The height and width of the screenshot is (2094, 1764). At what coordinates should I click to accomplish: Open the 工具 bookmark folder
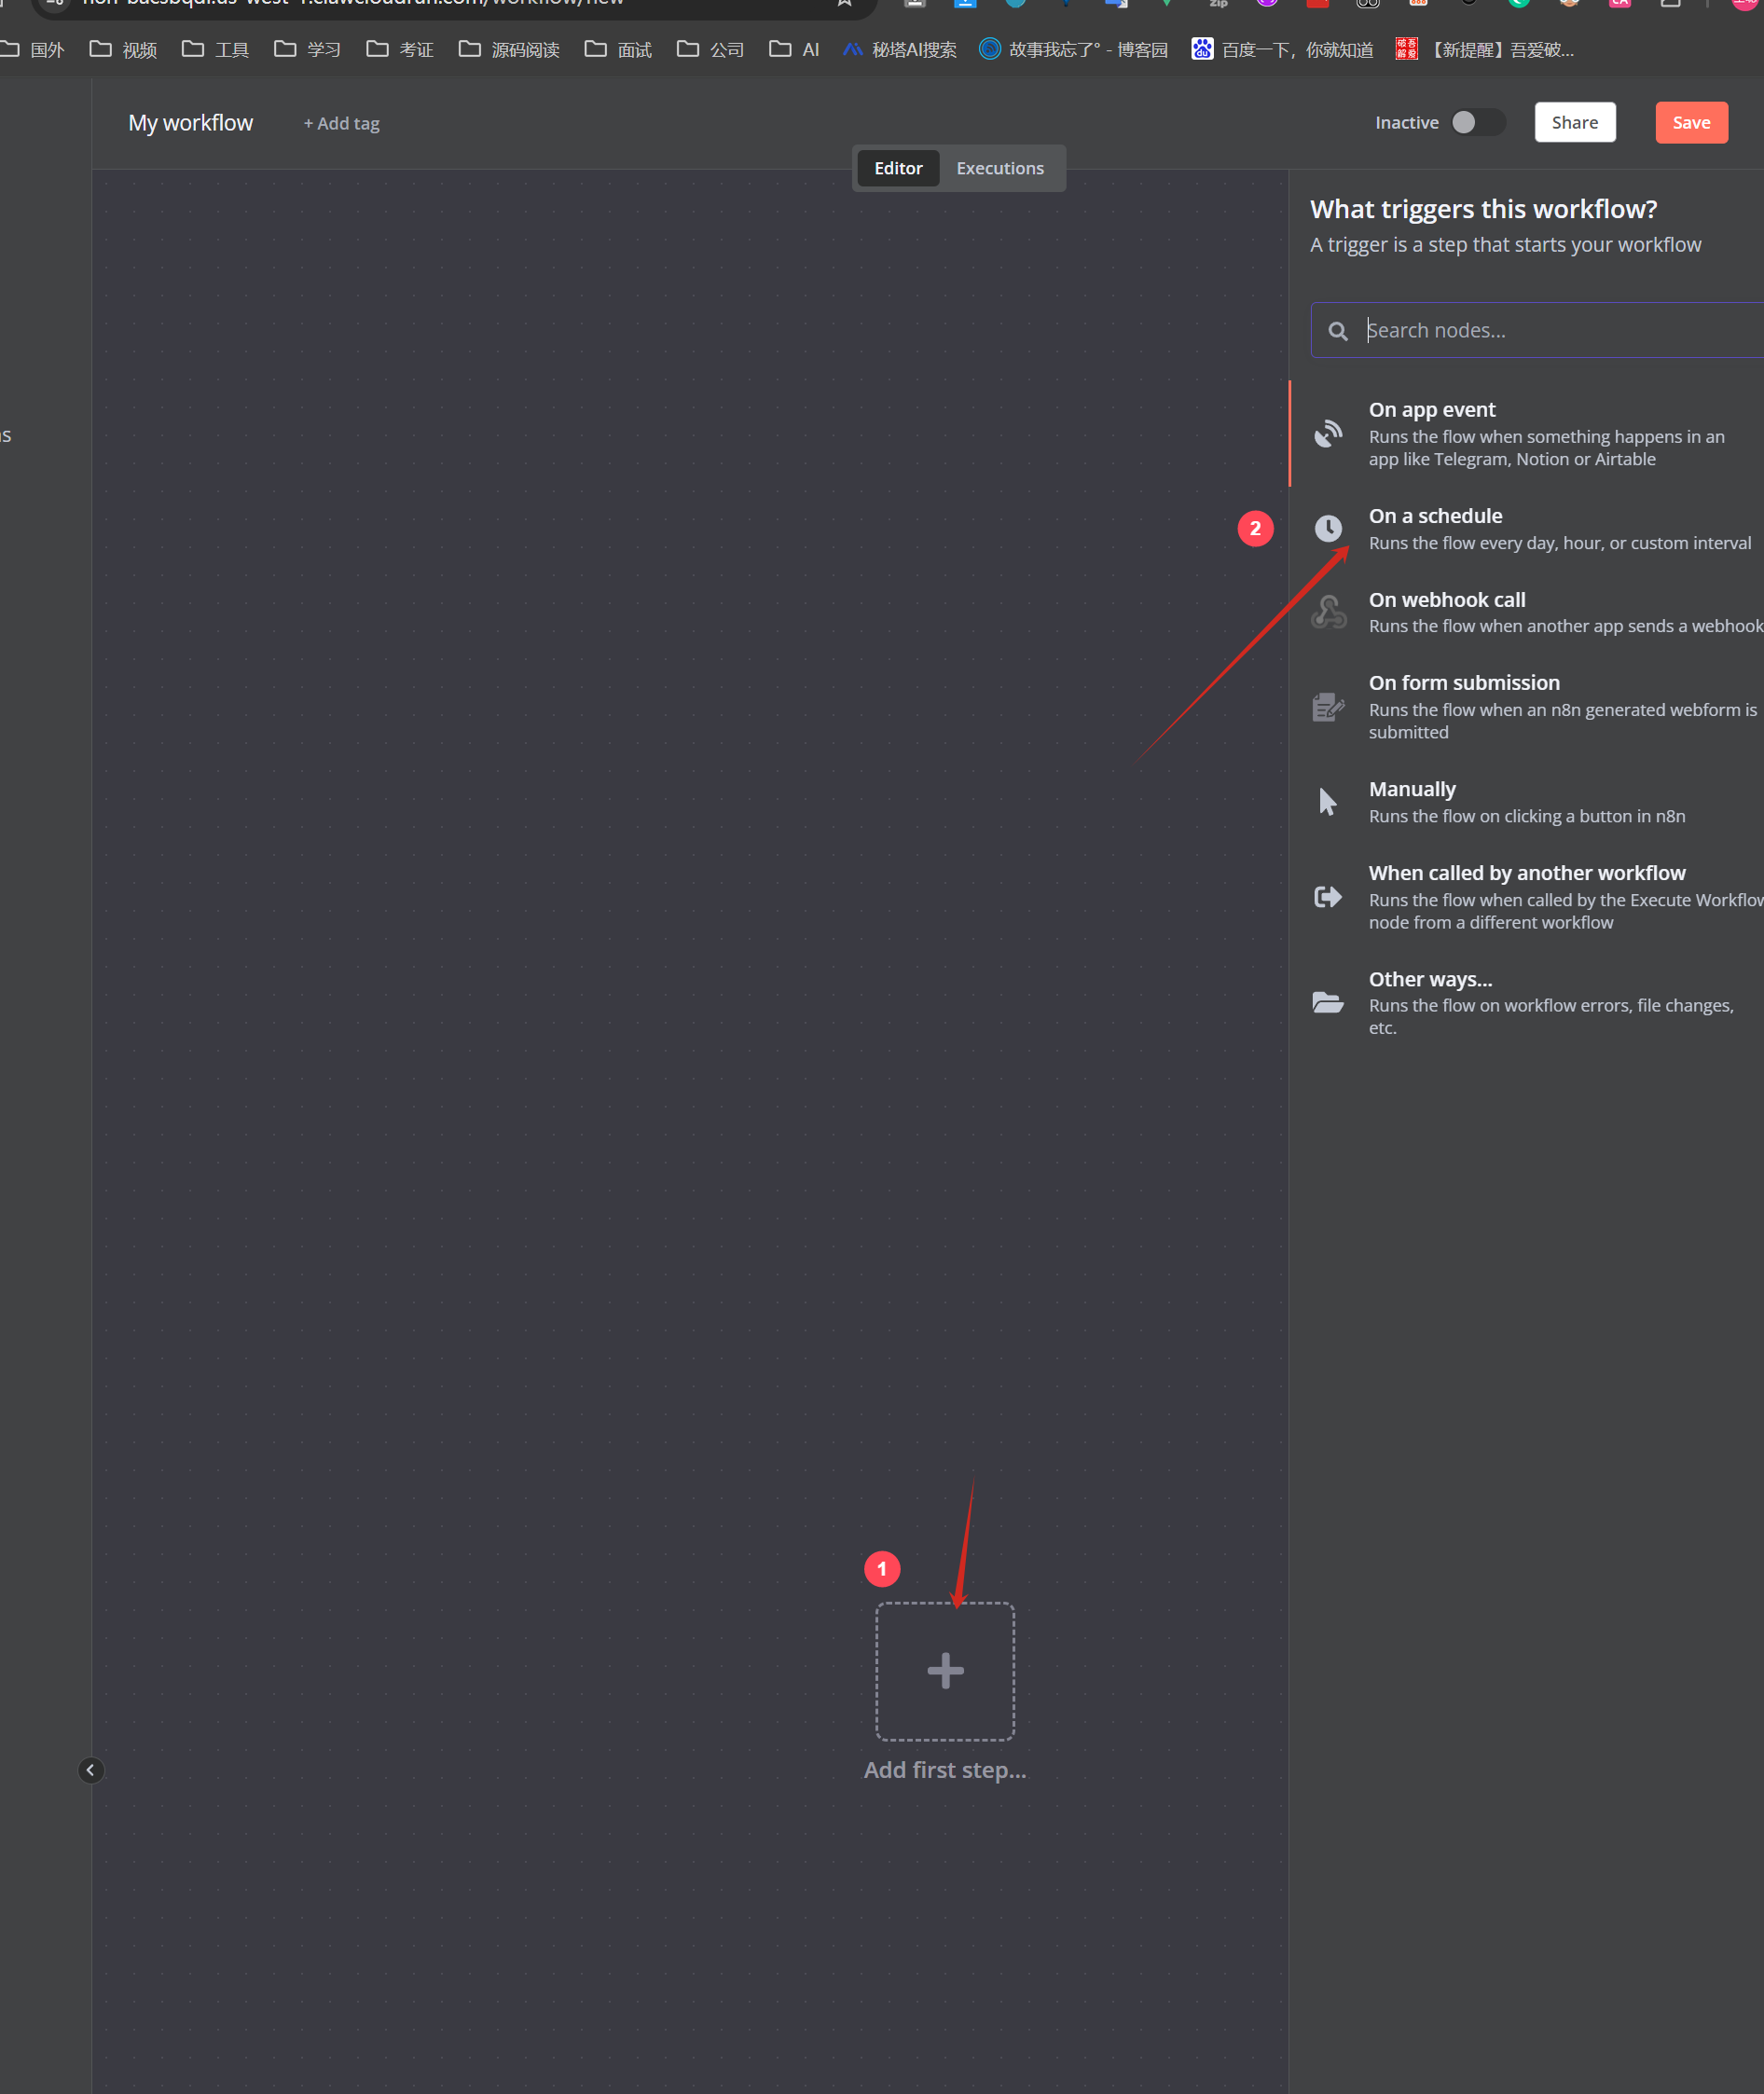[x=215, y=49]
